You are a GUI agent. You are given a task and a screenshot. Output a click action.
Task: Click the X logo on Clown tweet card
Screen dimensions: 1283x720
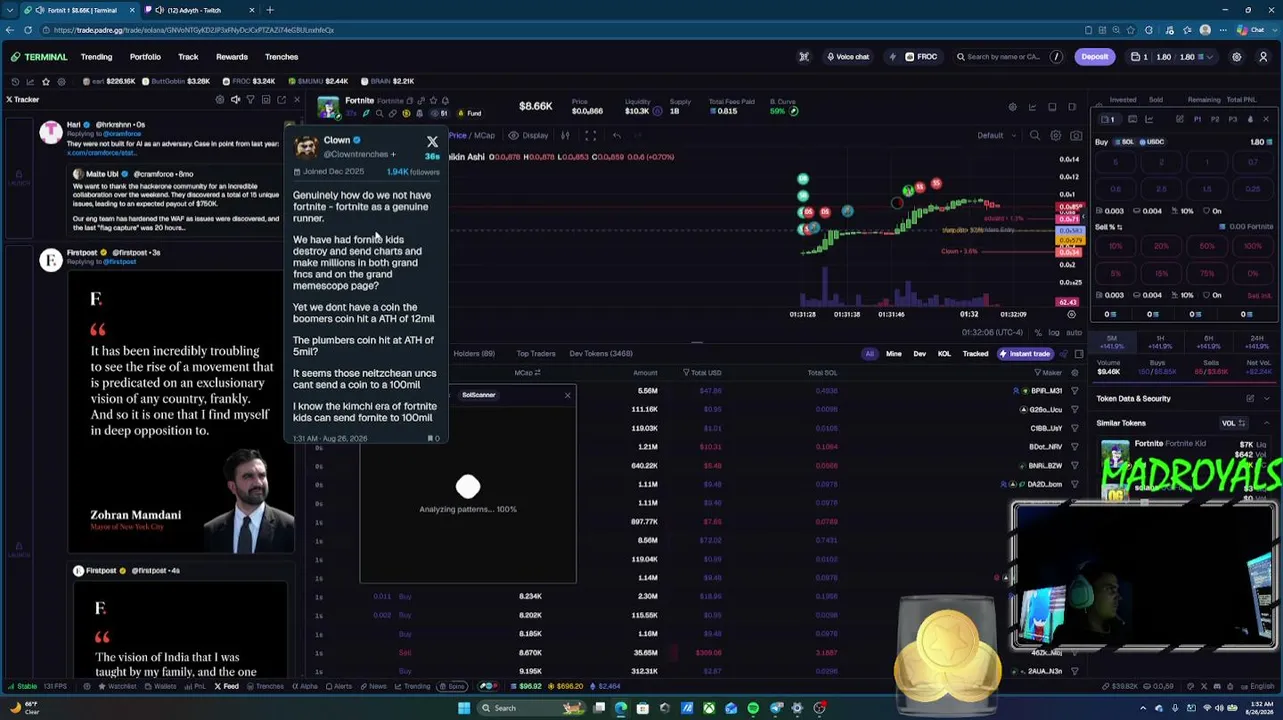click(432, 142)
